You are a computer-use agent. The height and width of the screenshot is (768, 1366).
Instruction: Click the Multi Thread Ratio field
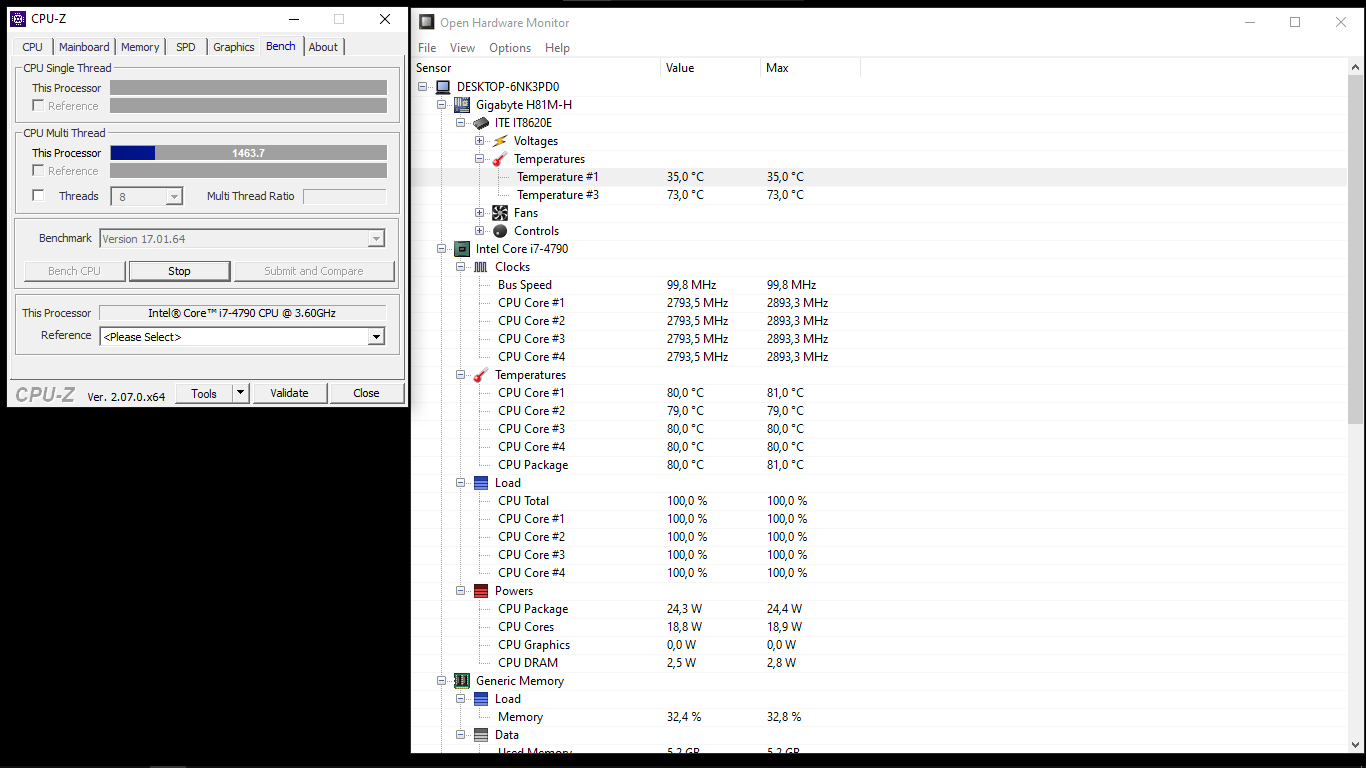click(x=344, y=197)
